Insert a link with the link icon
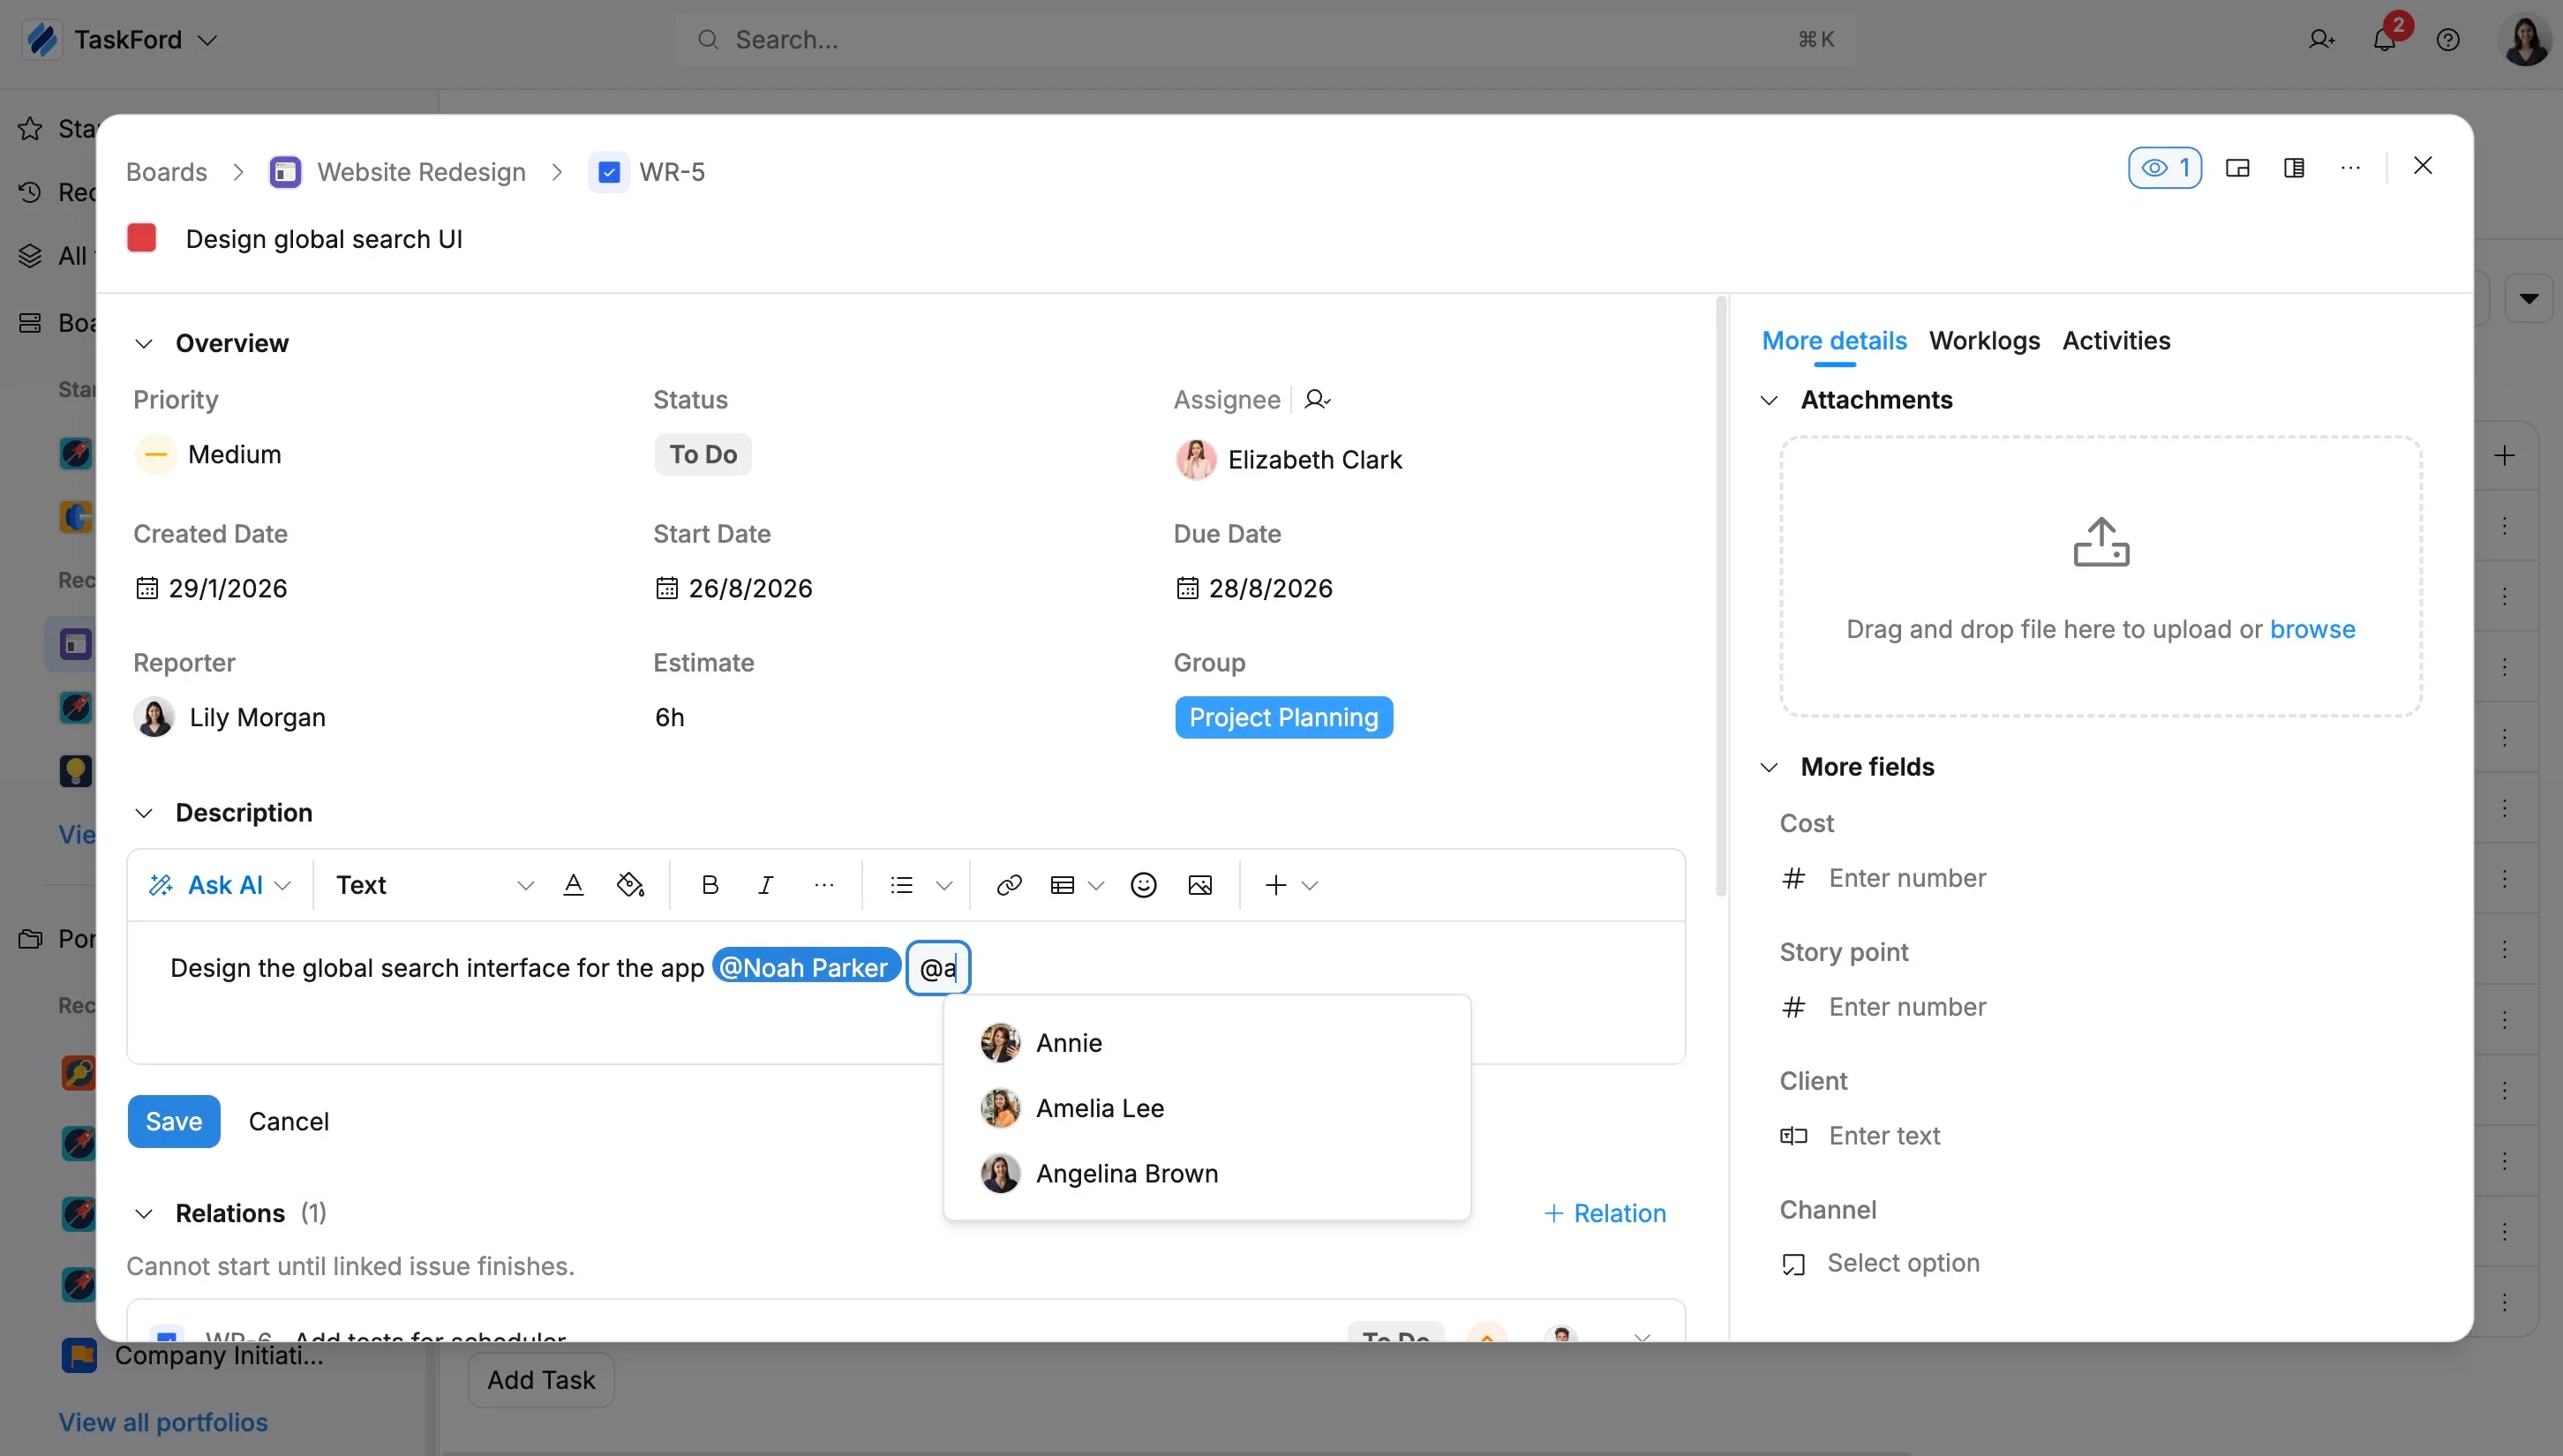The width and height of the screenshot is (2563, 1456). click(x=1009, y=885)
